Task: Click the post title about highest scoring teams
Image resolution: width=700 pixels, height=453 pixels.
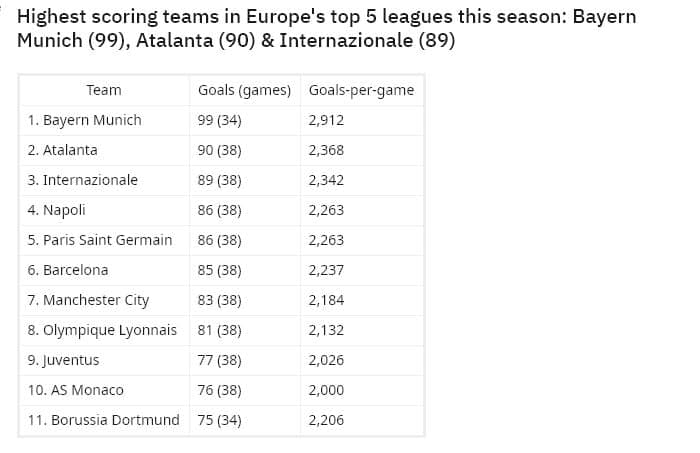Action: pos(326,29)
